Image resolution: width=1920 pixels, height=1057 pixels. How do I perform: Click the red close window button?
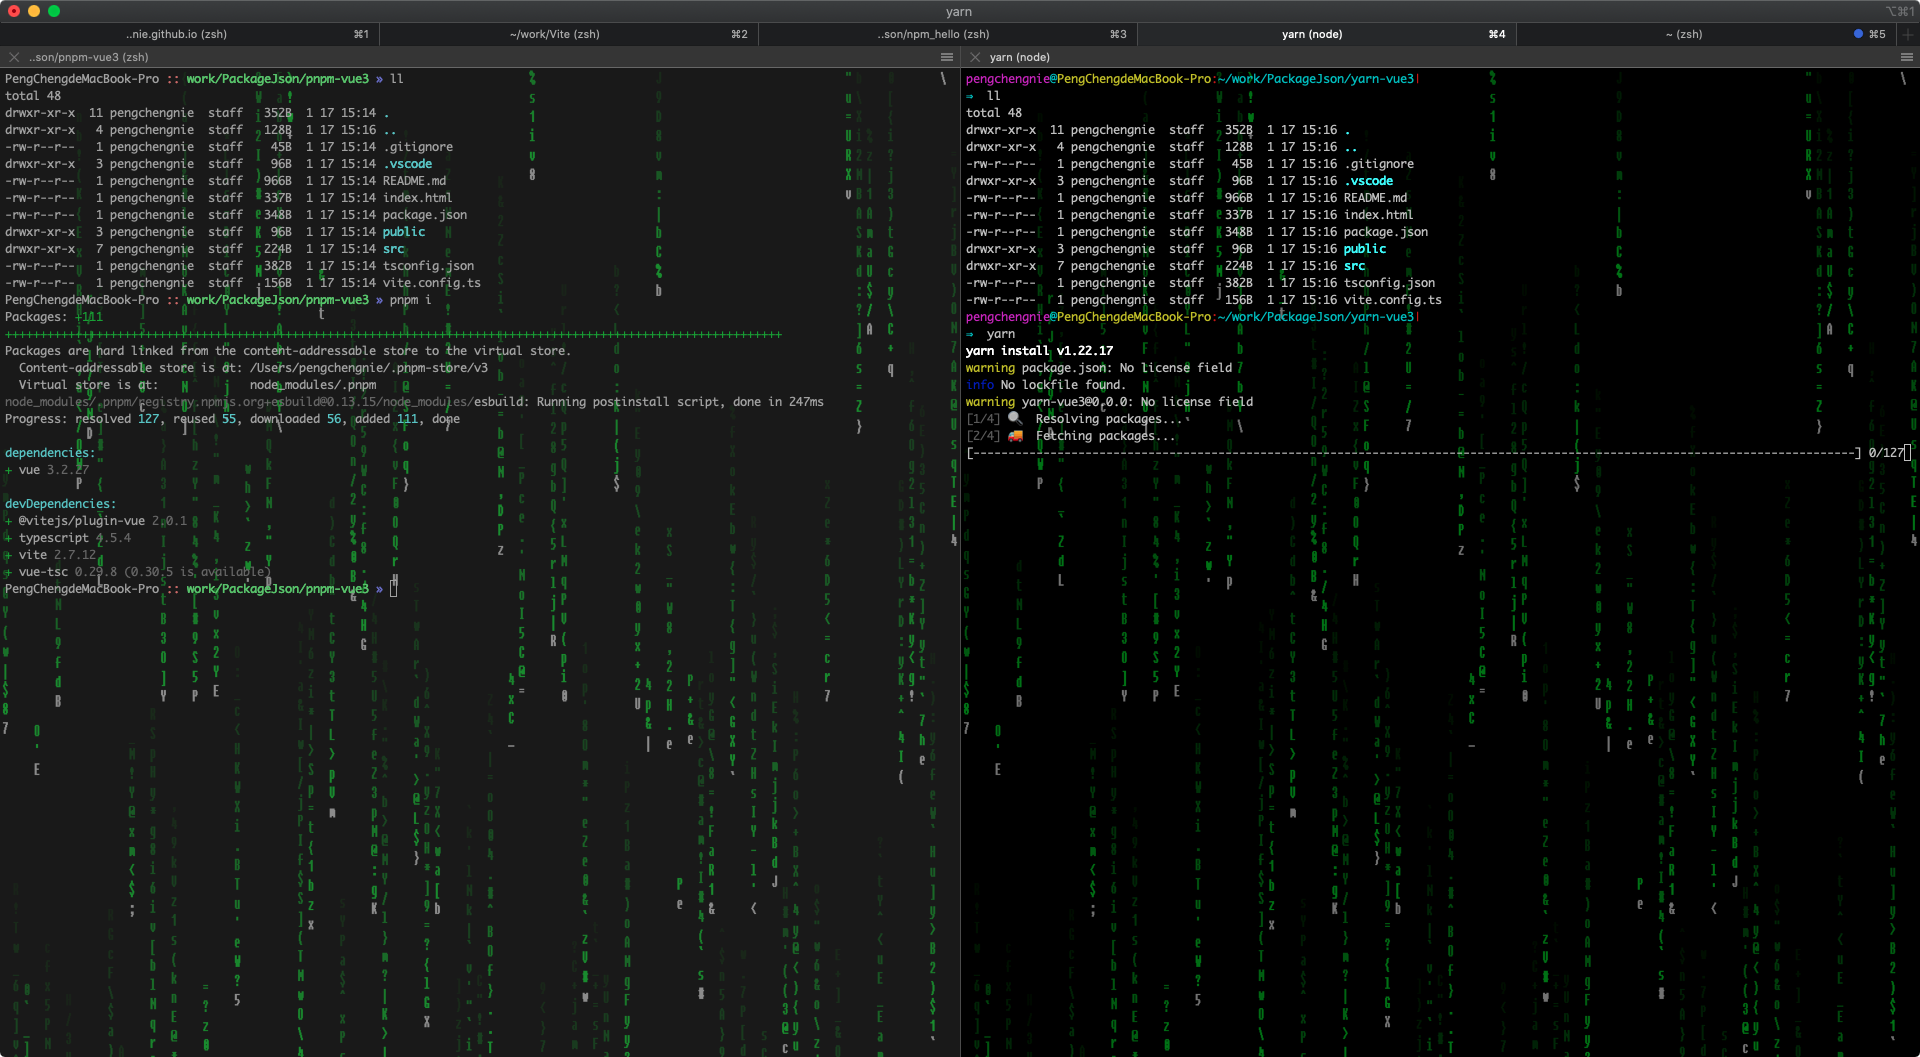14,11
